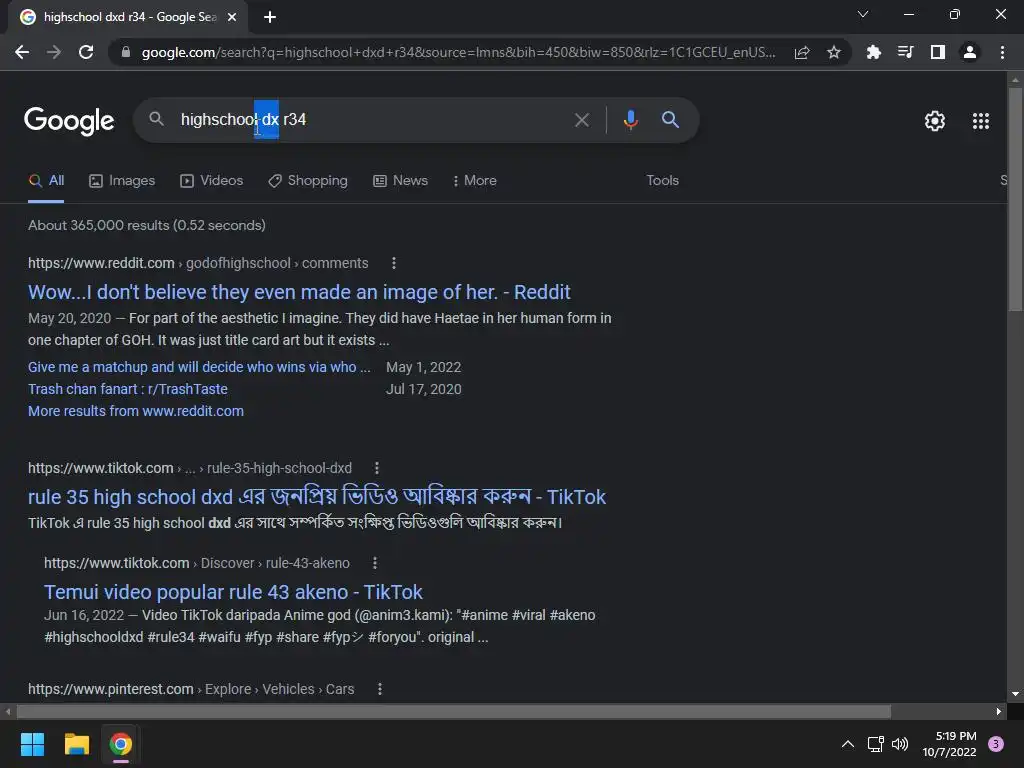Close the highschool dxd r34 browser tab
The height and width of the screenshot is (768, 1024).
(x=232, y=17)
